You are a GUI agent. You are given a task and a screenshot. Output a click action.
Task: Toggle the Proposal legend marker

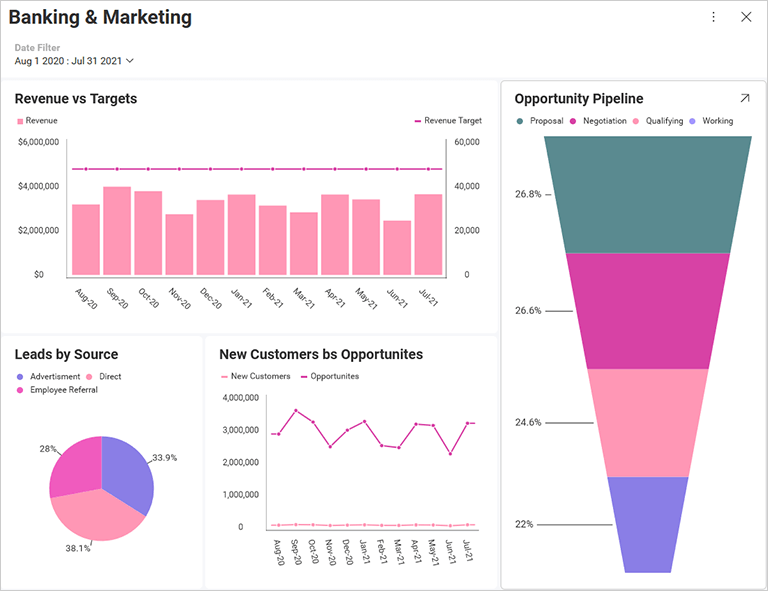(520, 121)
